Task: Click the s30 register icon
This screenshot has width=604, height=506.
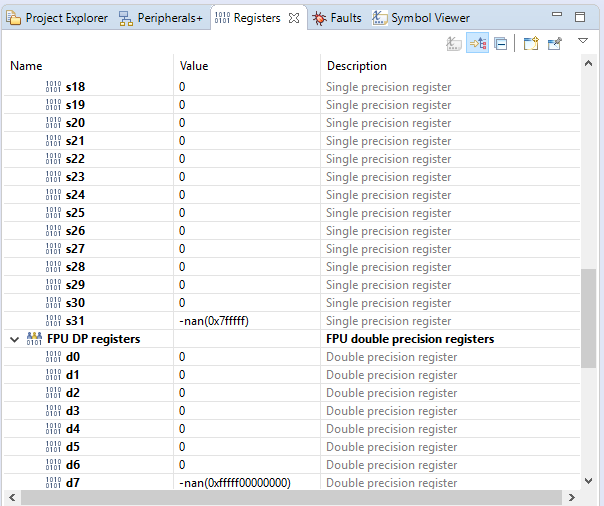Action: (53, 303)
